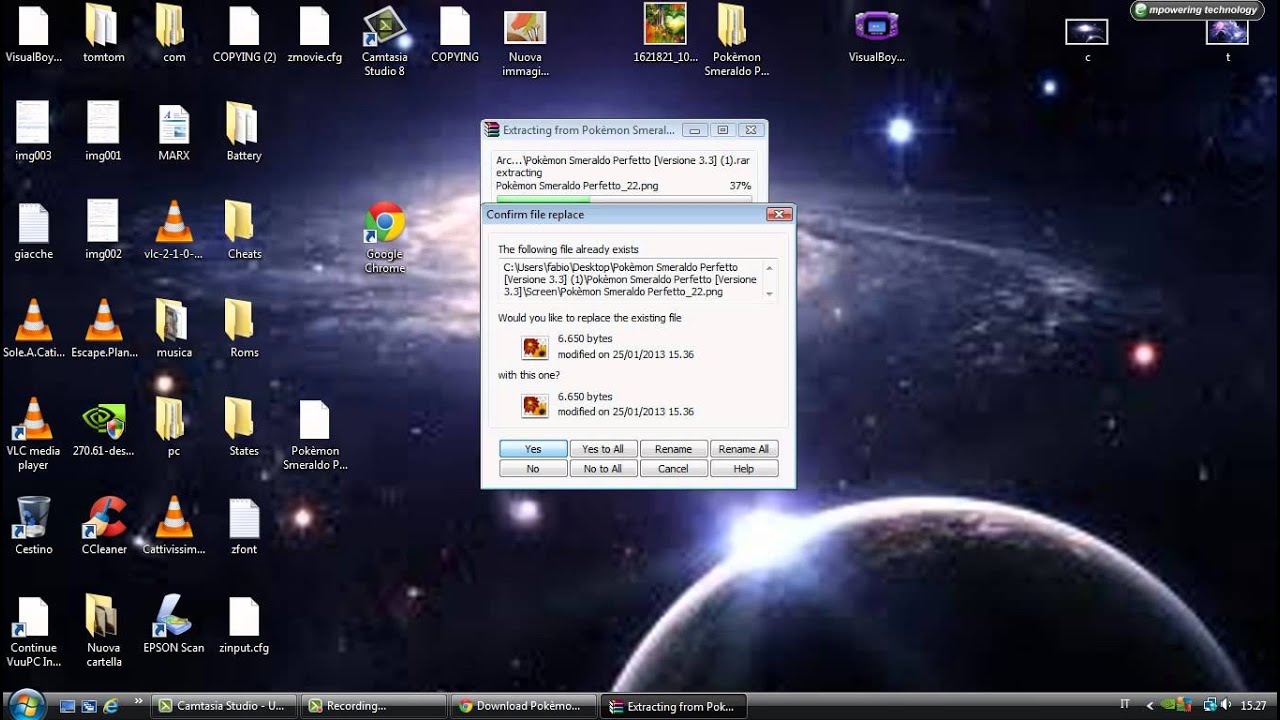This screenshot has height=720, width=1280.
Task: Expand the quick launch overflow chevron
Action: 137,702
